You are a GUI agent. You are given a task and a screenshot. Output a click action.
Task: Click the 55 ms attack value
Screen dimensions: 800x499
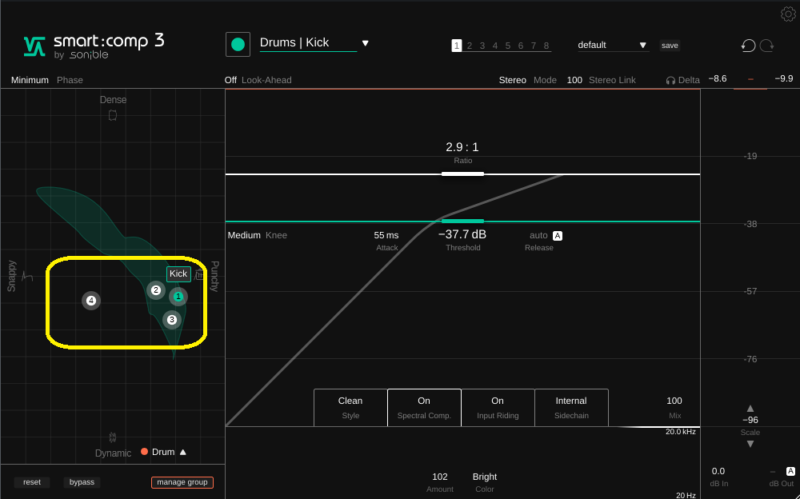pos(386,235)
